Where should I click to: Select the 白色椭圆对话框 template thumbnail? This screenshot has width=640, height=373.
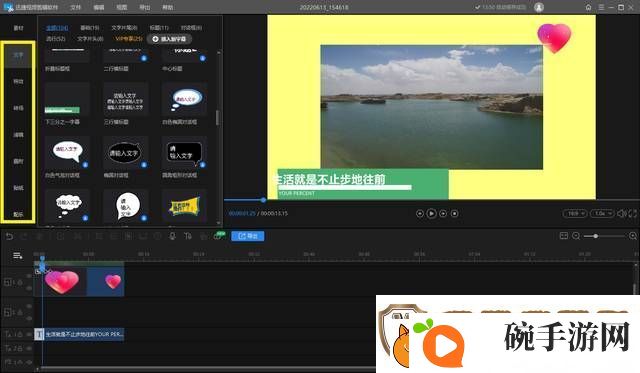184,99
